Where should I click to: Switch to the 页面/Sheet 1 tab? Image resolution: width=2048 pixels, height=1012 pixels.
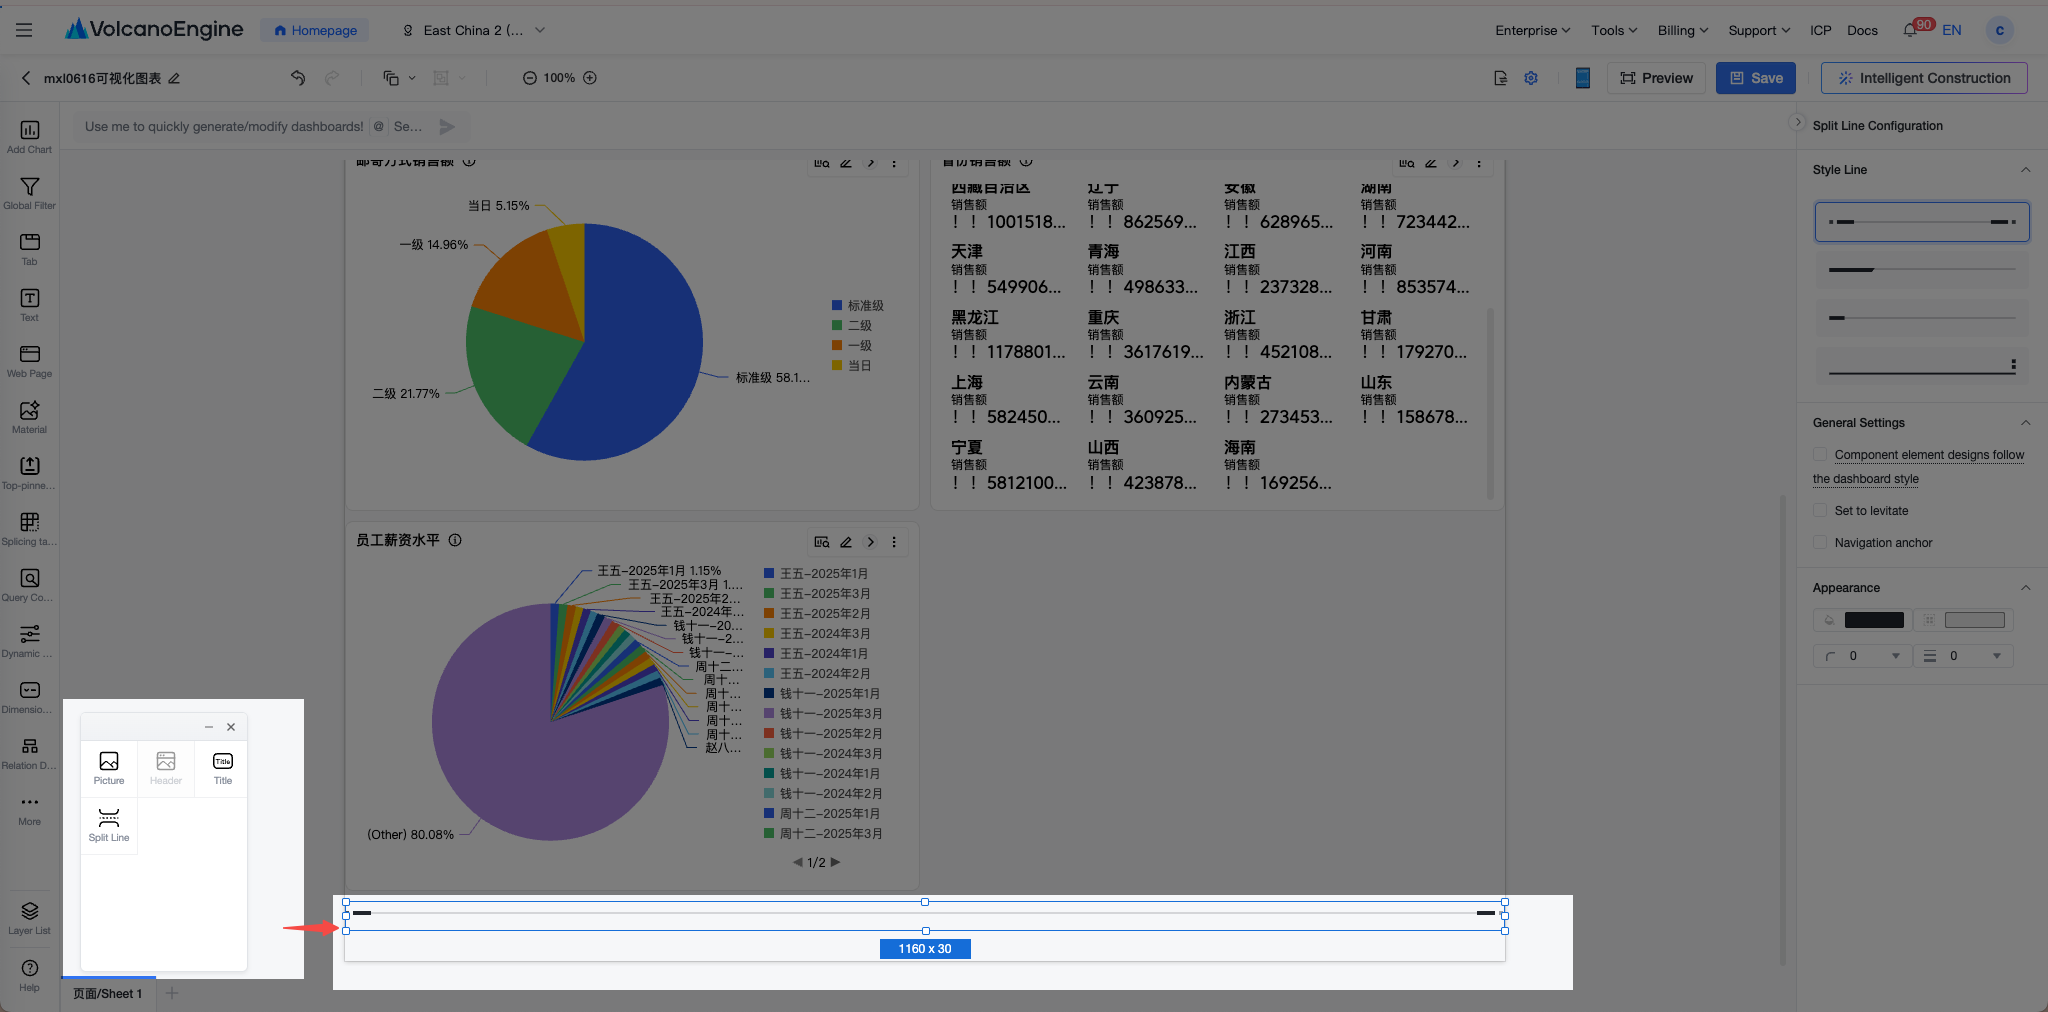pos(108,993)
